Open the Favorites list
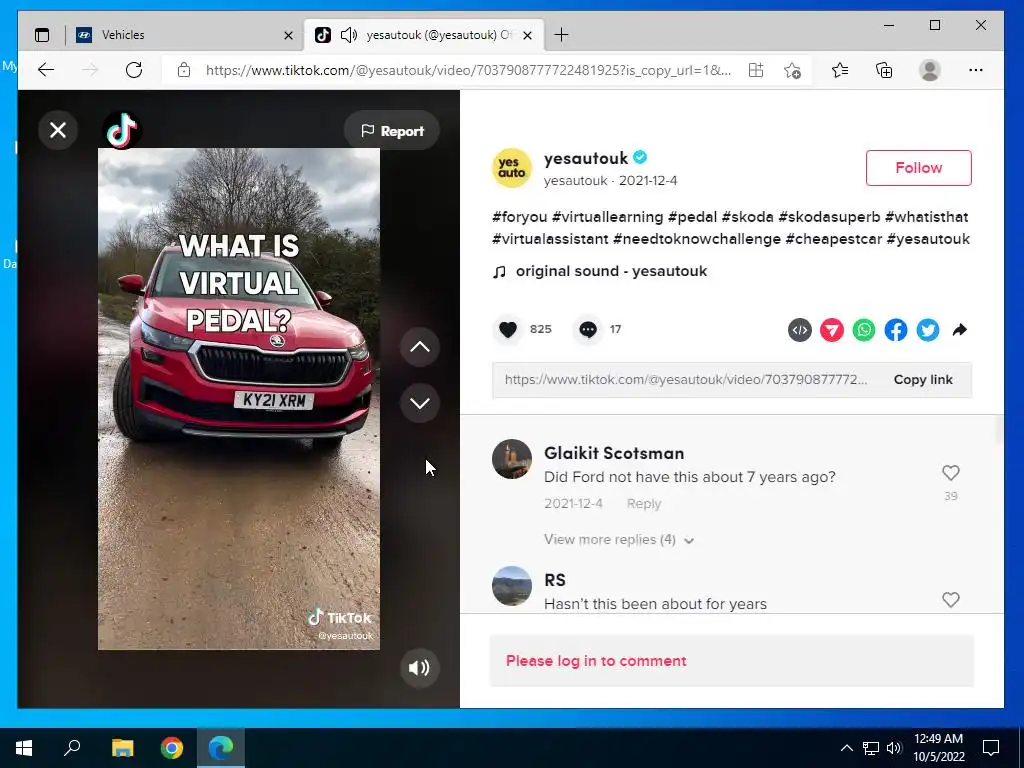 click(x=840, y=70)
